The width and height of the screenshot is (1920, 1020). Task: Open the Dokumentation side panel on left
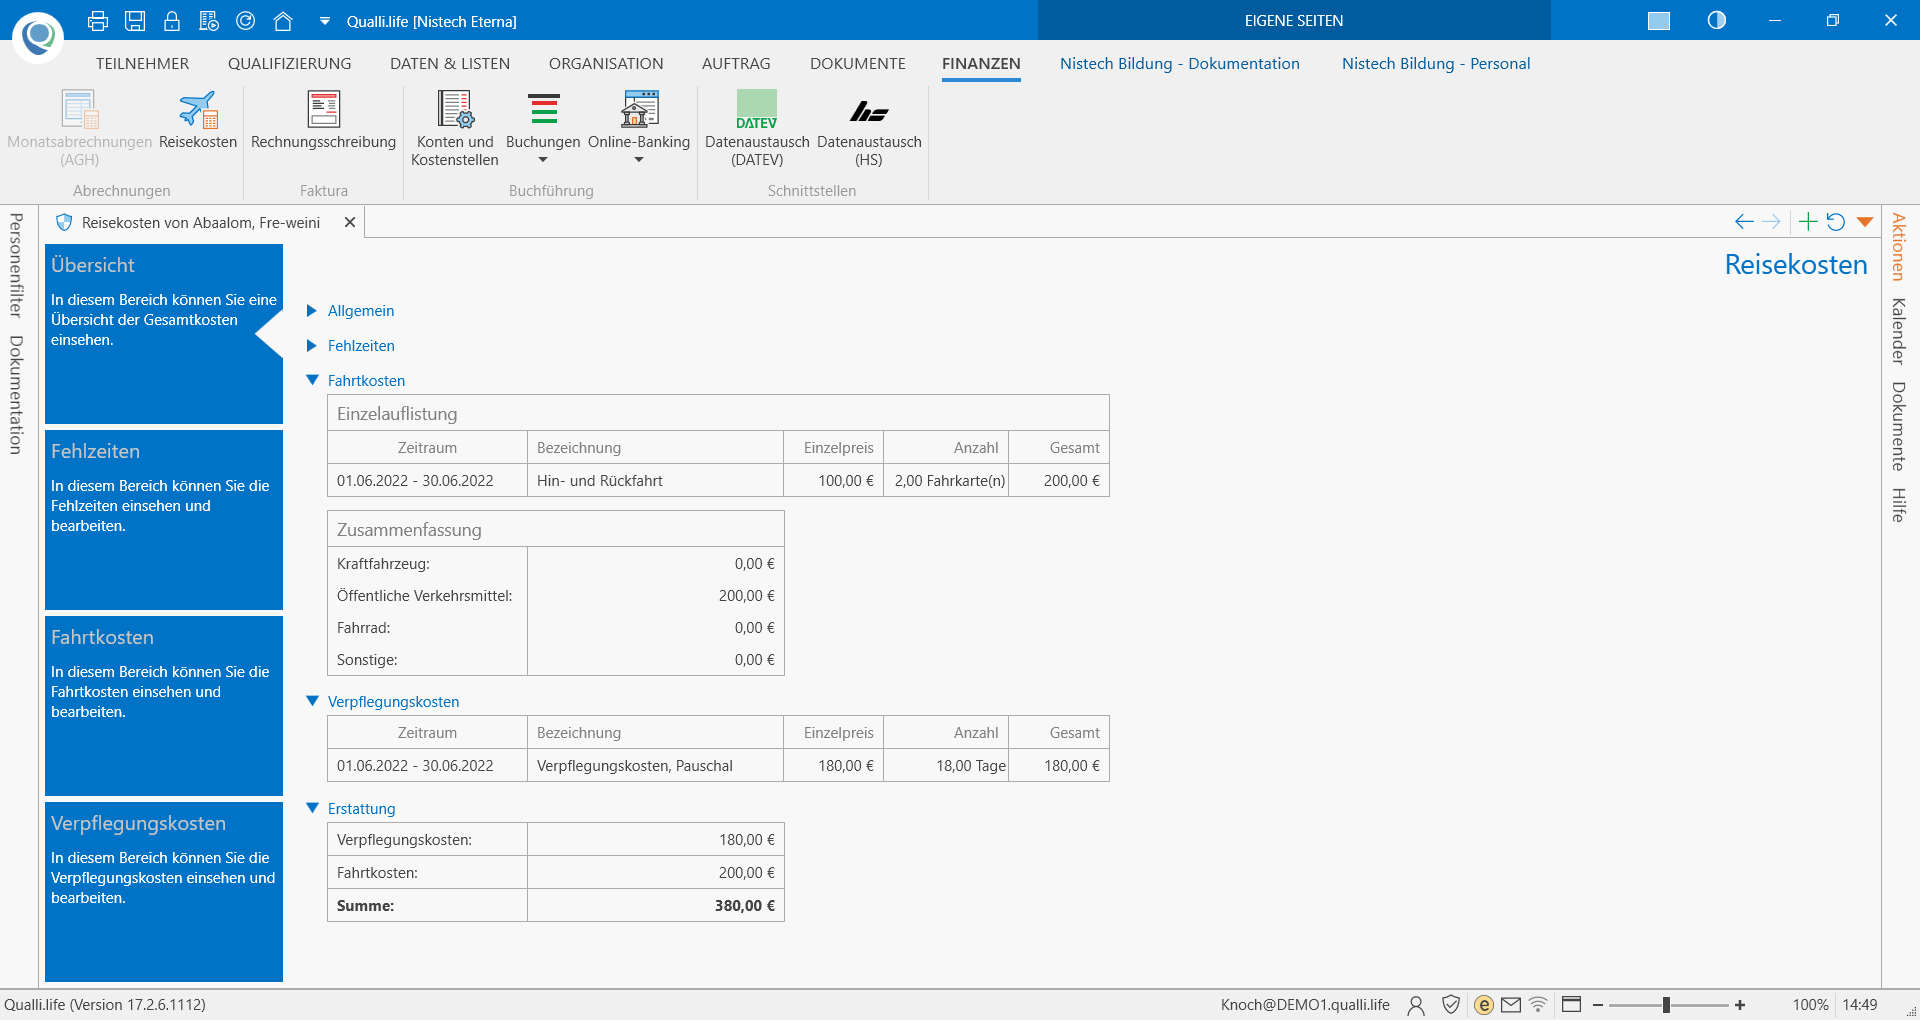[16, 395]
